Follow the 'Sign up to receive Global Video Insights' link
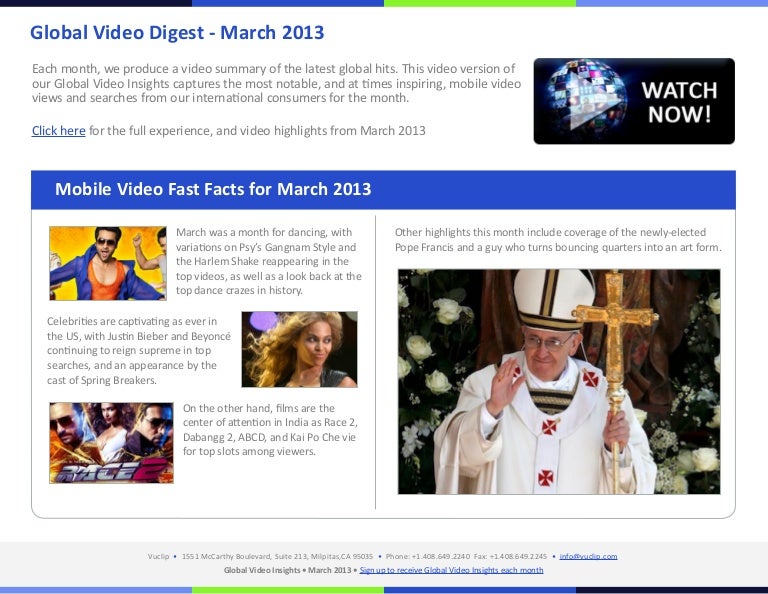The height and width of the screenshot is (594, 768). [x=451, y=570]
